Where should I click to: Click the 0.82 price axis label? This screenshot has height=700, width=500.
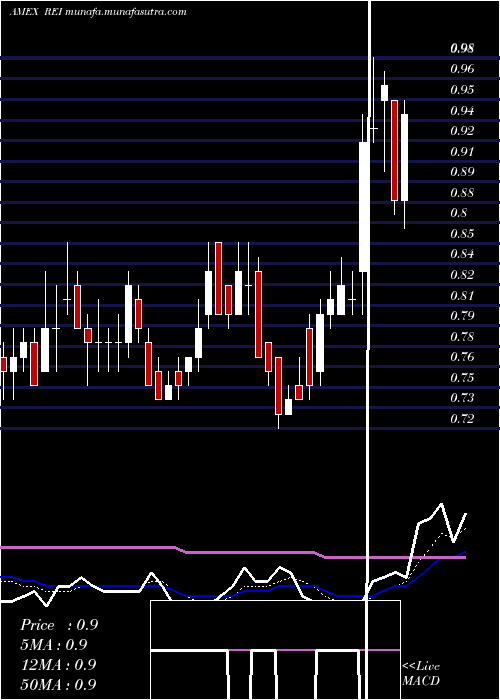point(462,275)
